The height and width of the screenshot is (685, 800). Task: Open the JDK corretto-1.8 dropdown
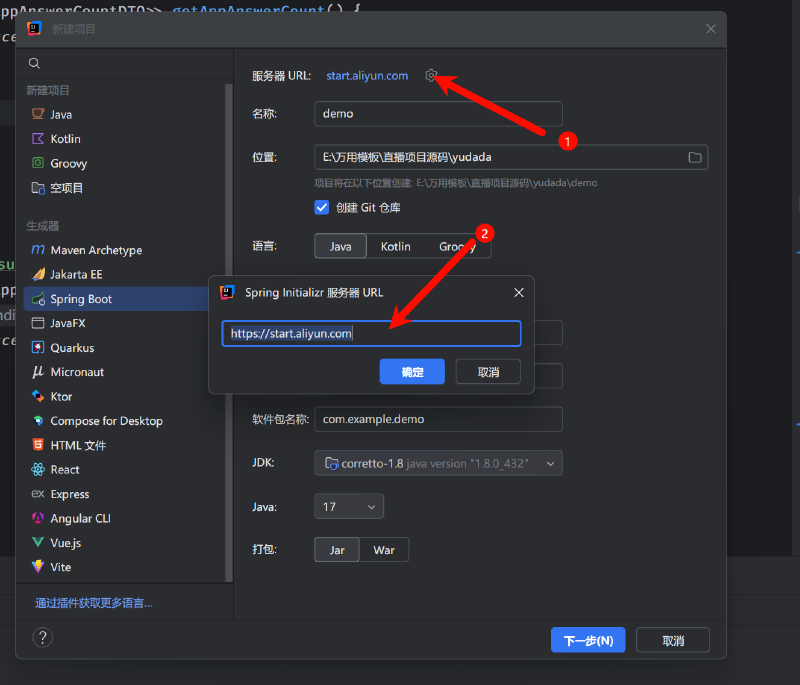438,463
